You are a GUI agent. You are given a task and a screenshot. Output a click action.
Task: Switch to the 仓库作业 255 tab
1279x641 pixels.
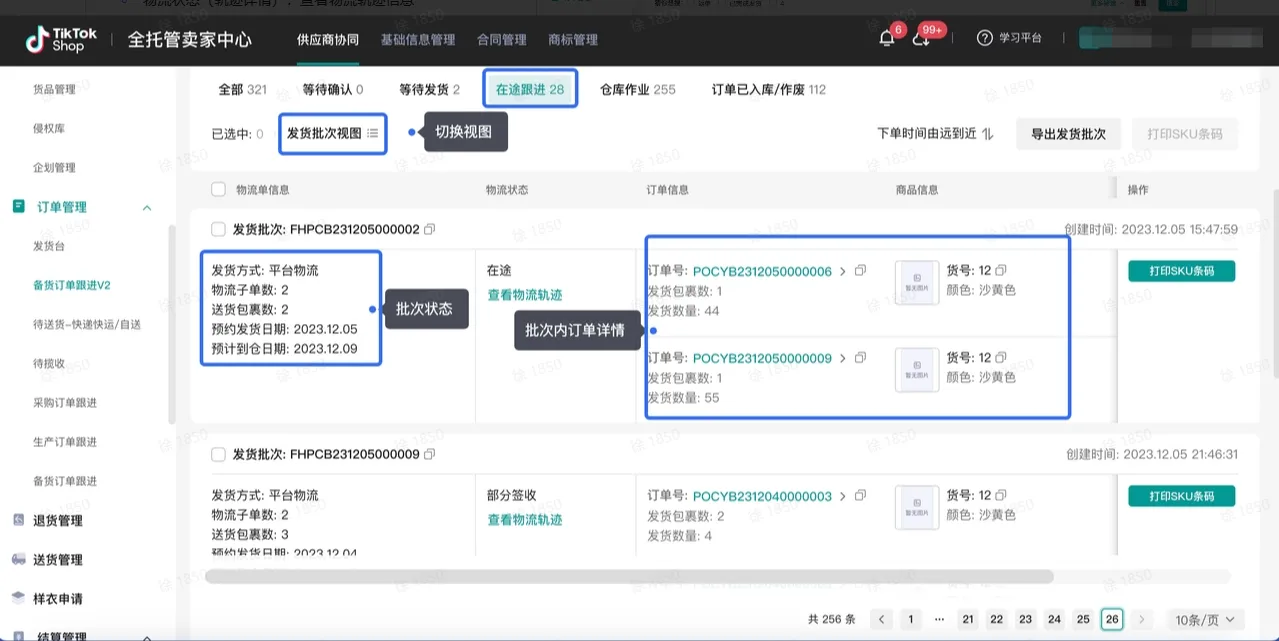pyautogui.click(x=638, y=89)
